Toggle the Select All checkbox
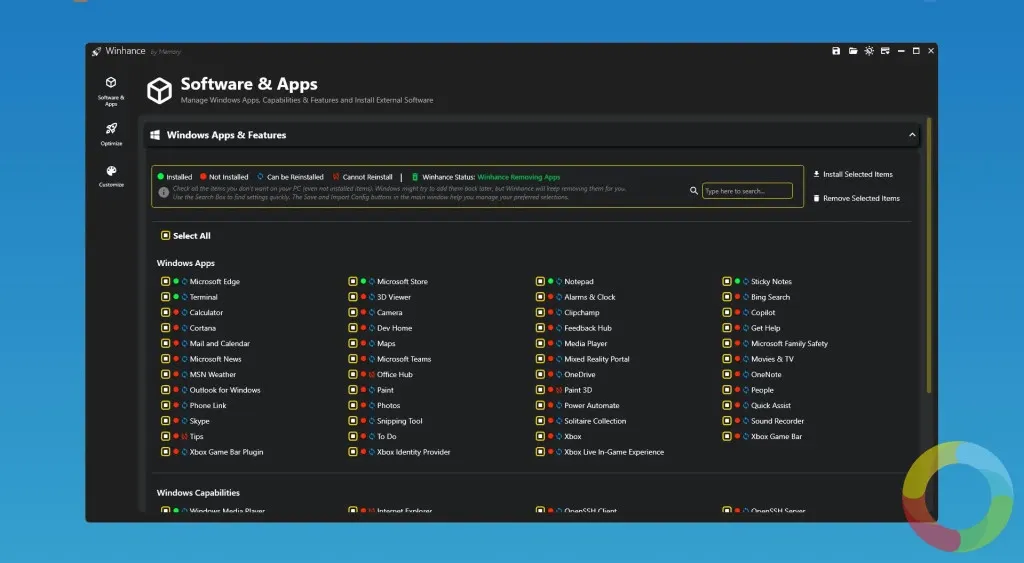The width and height of the screenshot is (1024, 563). click(x=165, y=236)
